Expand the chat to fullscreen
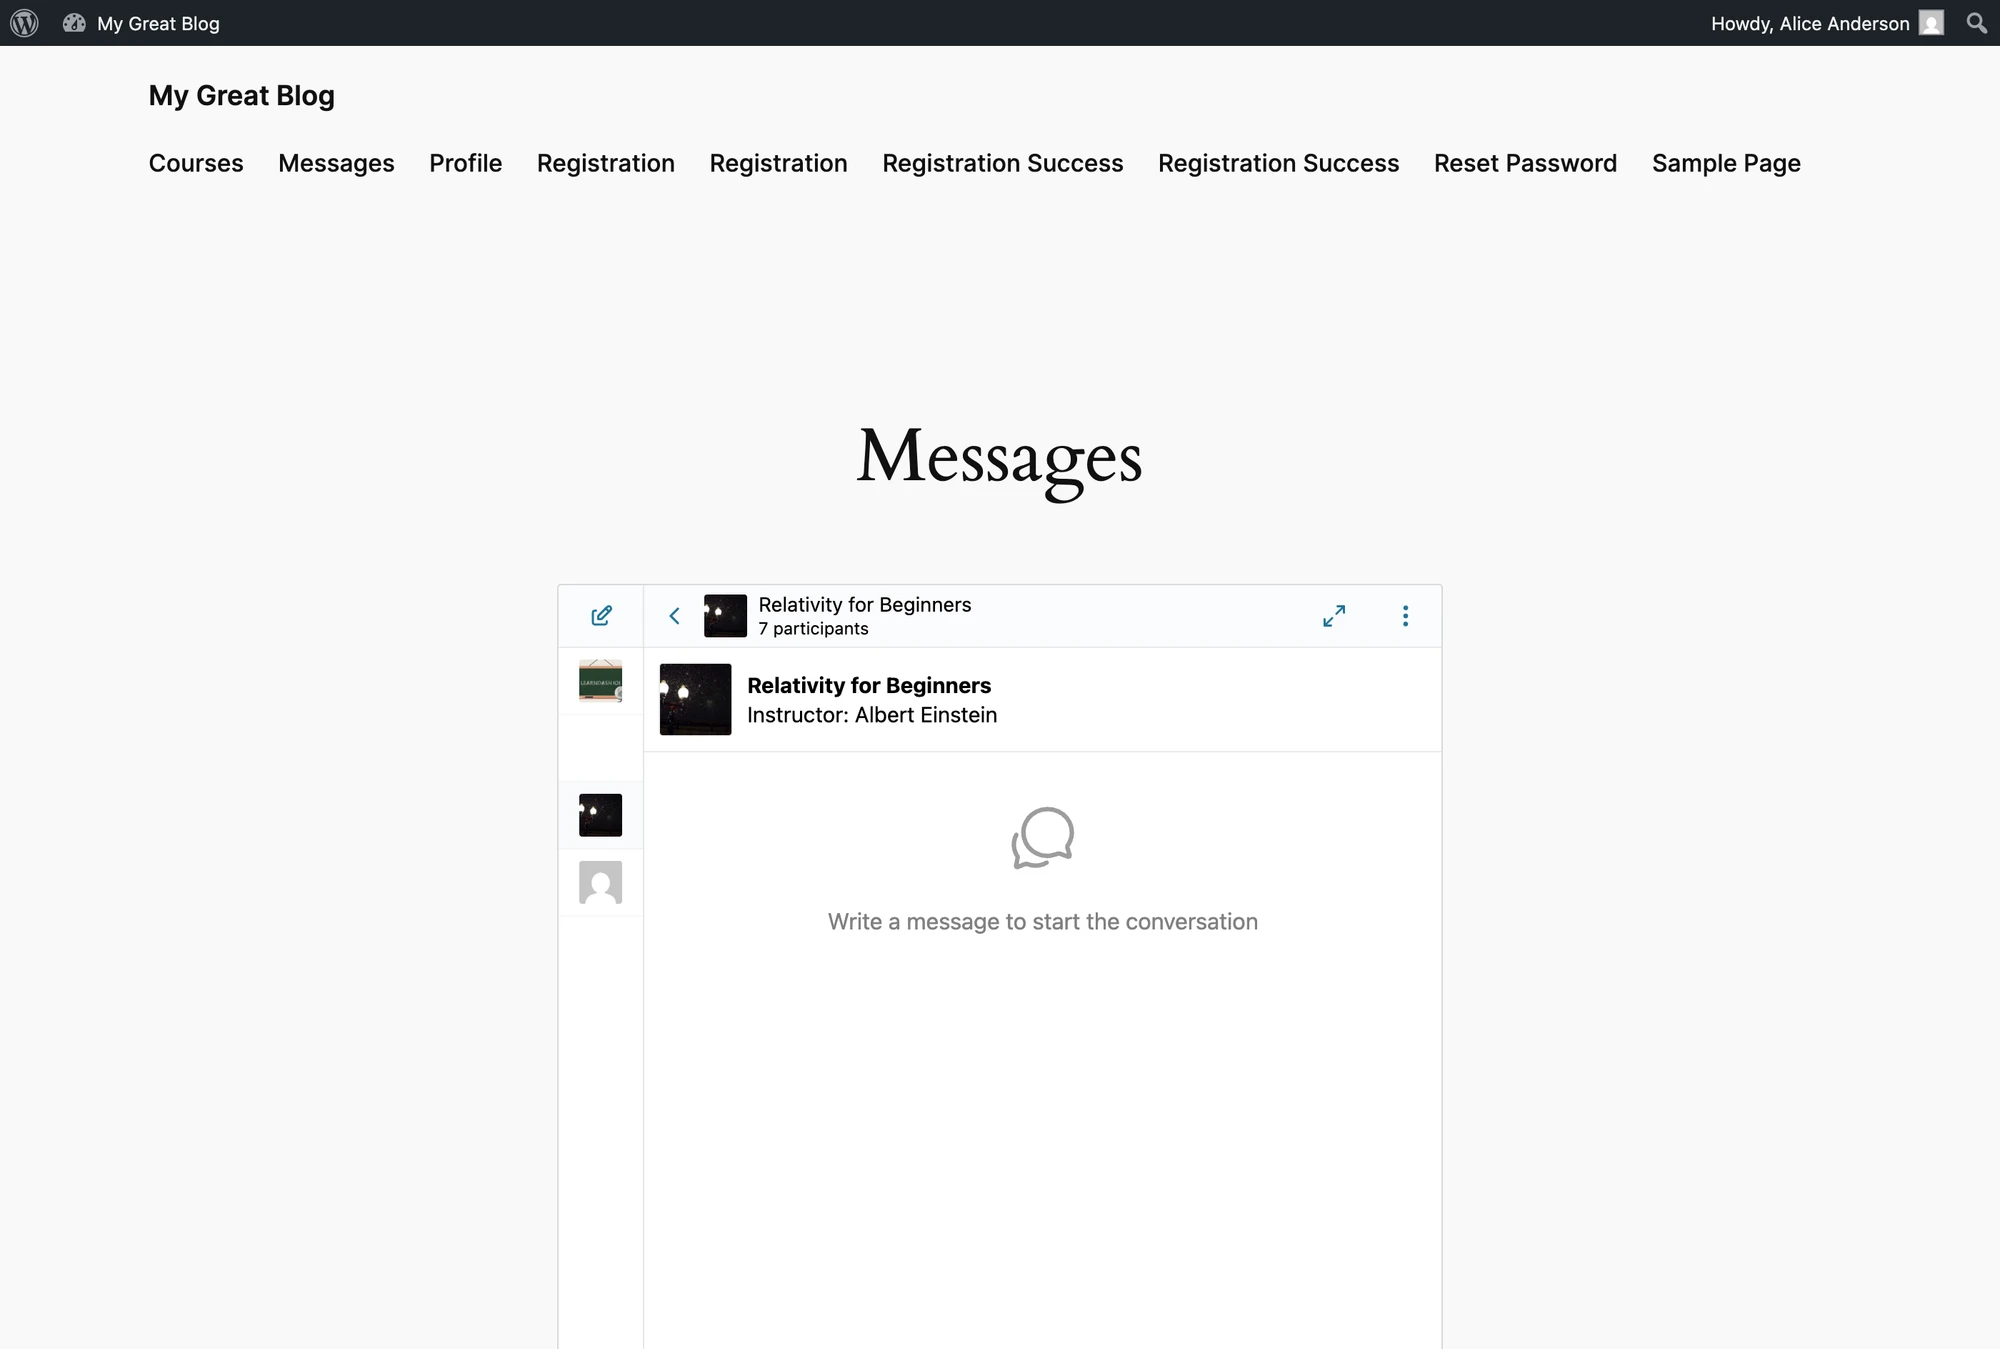This screenshot has height=1349, width=2000. tap(1334, 616)
